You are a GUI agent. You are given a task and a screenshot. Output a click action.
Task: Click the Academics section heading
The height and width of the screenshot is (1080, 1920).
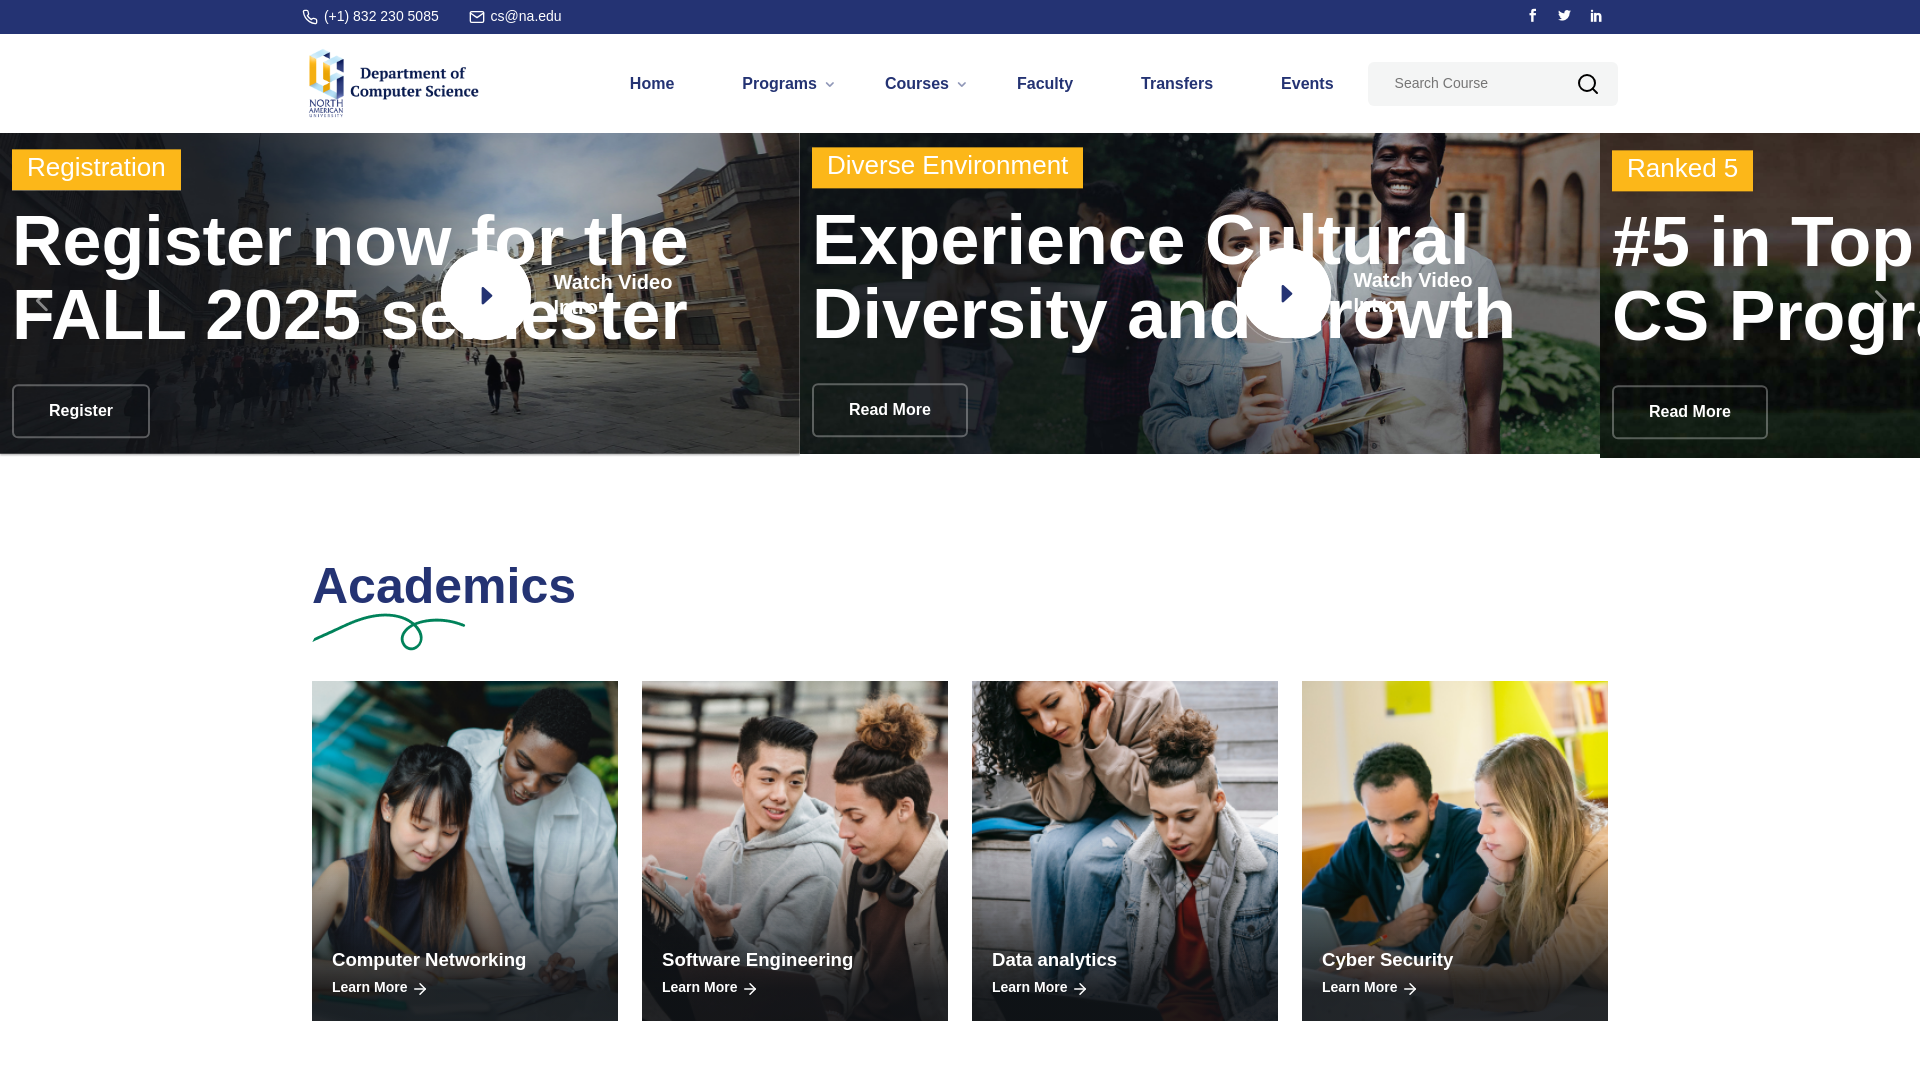point(444,586)
